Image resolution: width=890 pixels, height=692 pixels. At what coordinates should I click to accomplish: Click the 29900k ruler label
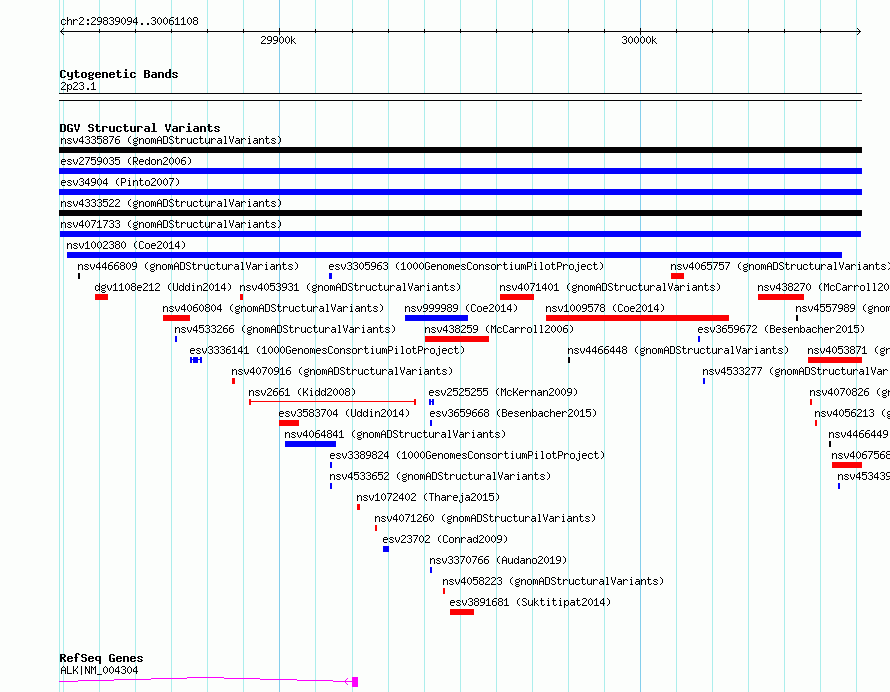pyautogui.click(x=278, y=40)
